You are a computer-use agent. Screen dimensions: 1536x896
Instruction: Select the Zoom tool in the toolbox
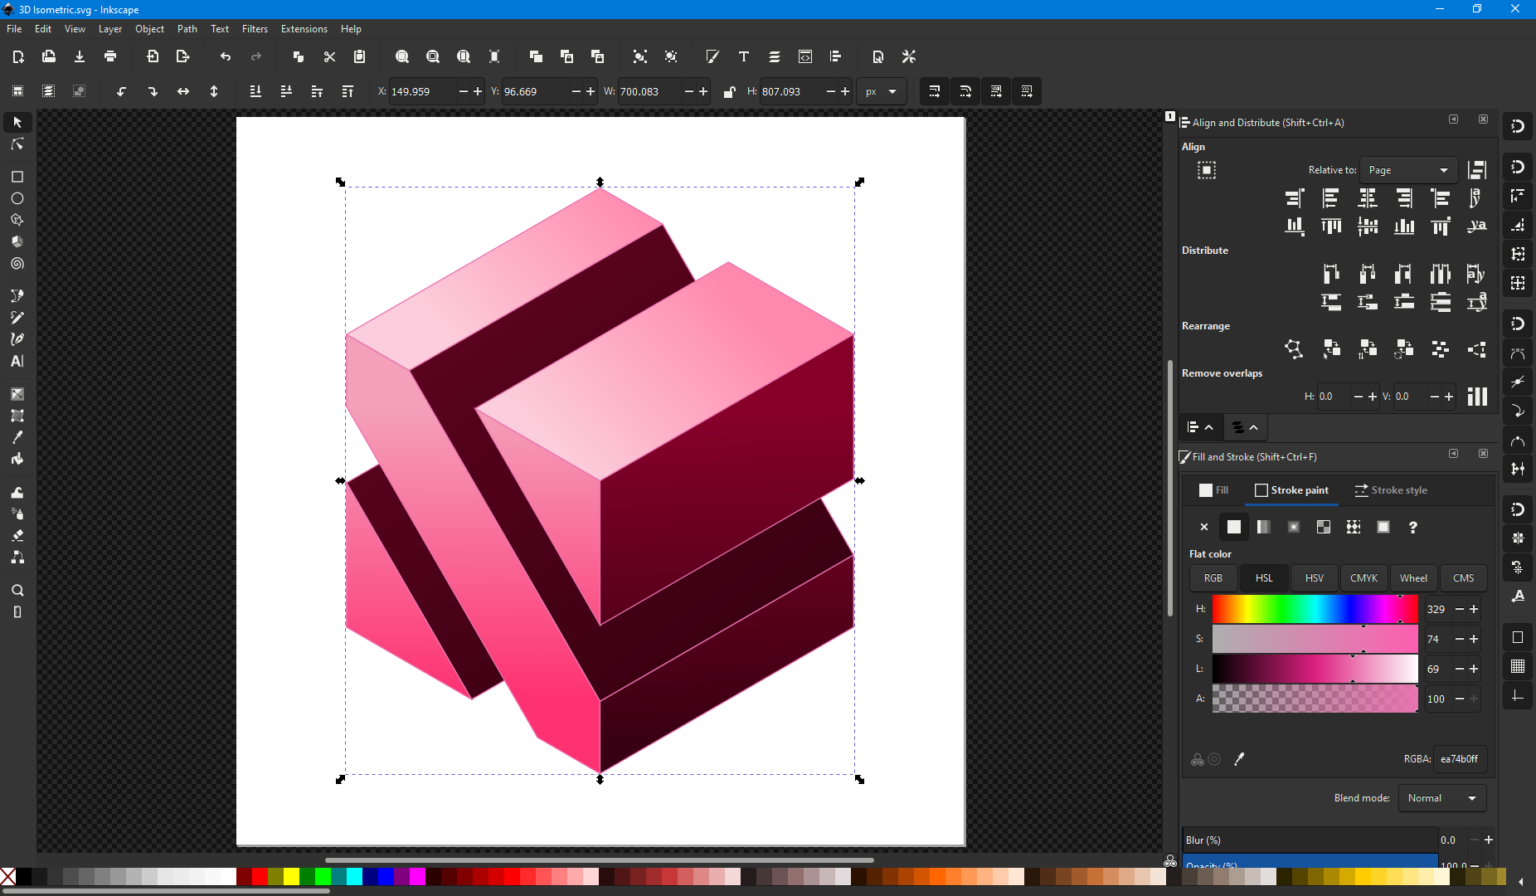coord(16,591)
